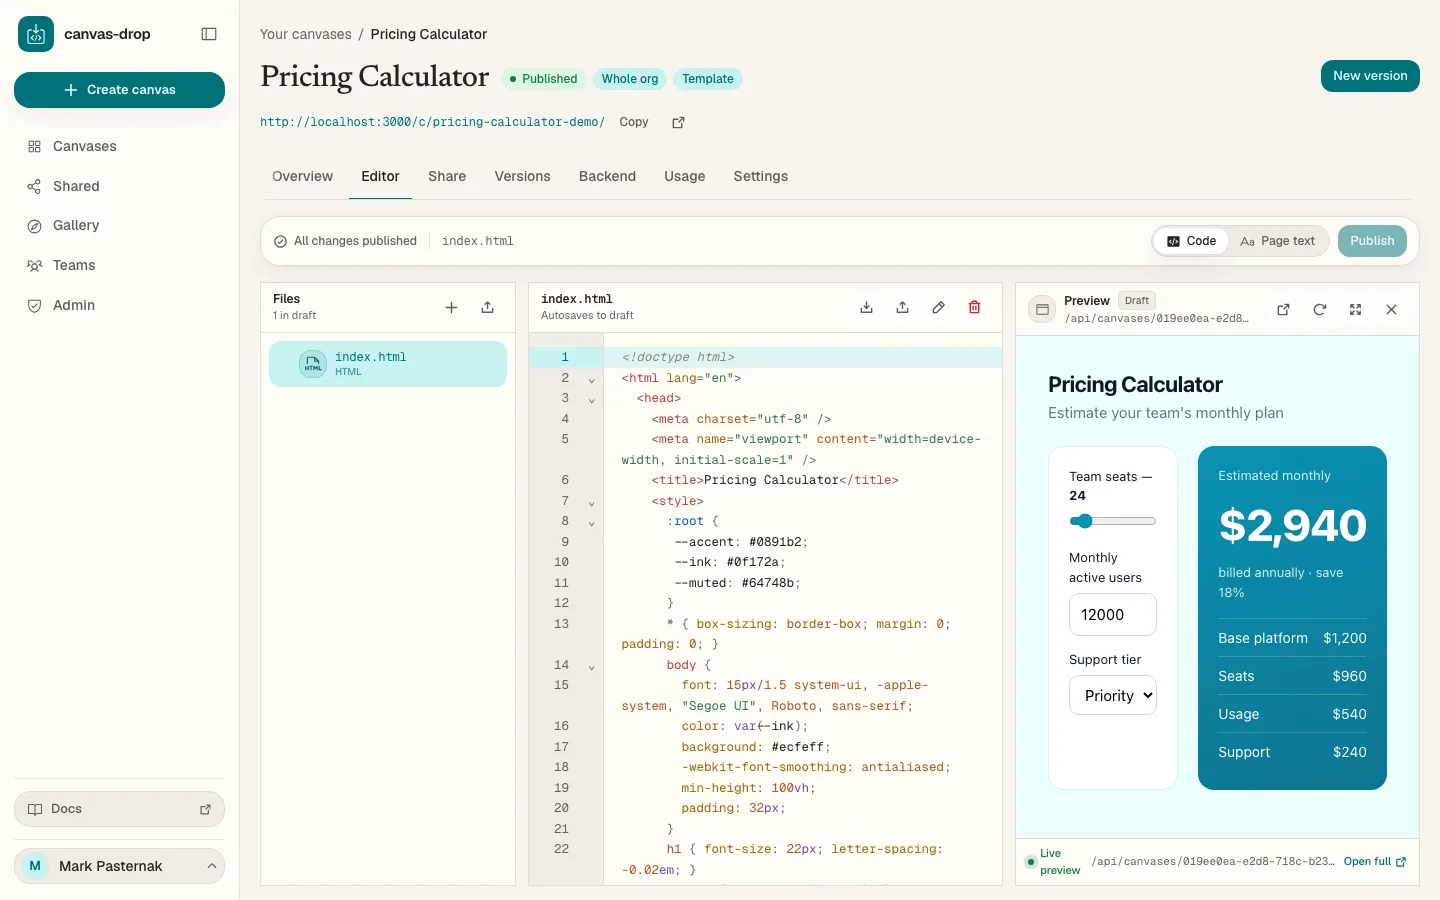Select the Editor tab
The width and height of the screenshot is (1440, 900).
(380, 176)
